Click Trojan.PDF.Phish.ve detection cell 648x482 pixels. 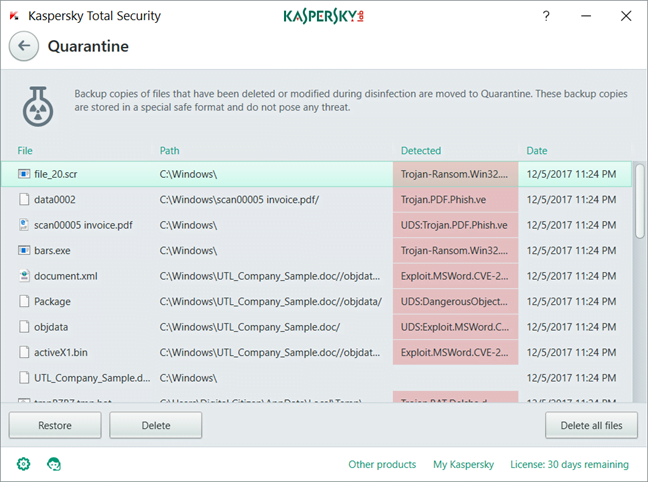click(x=455, y=200)
